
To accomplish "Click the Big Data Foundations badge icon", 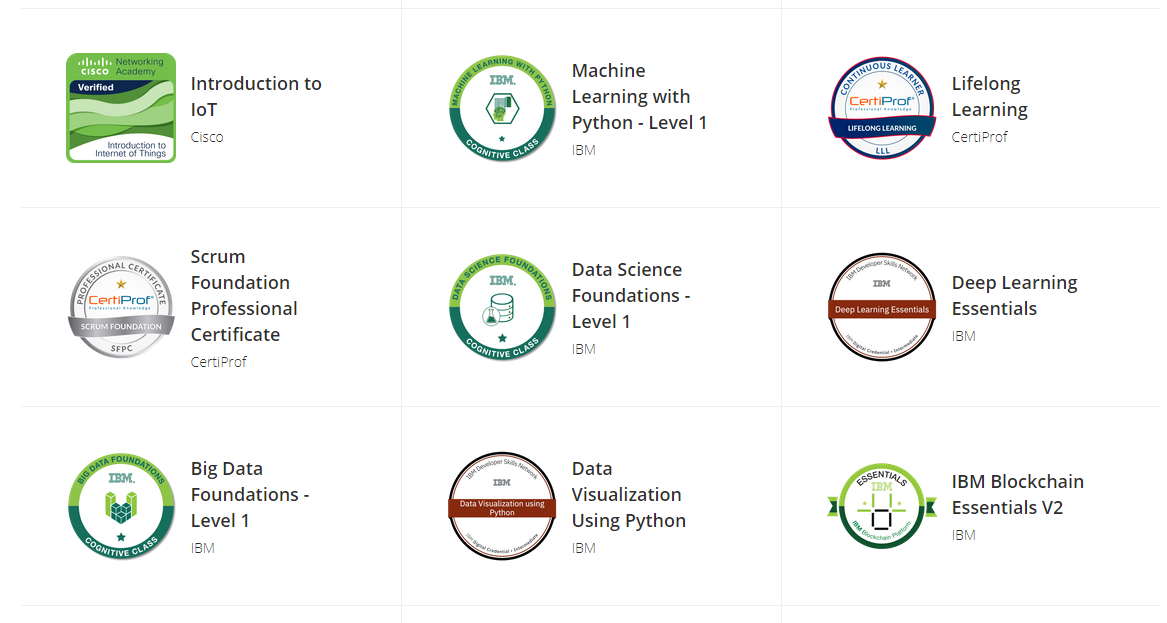I will (121, 506).
